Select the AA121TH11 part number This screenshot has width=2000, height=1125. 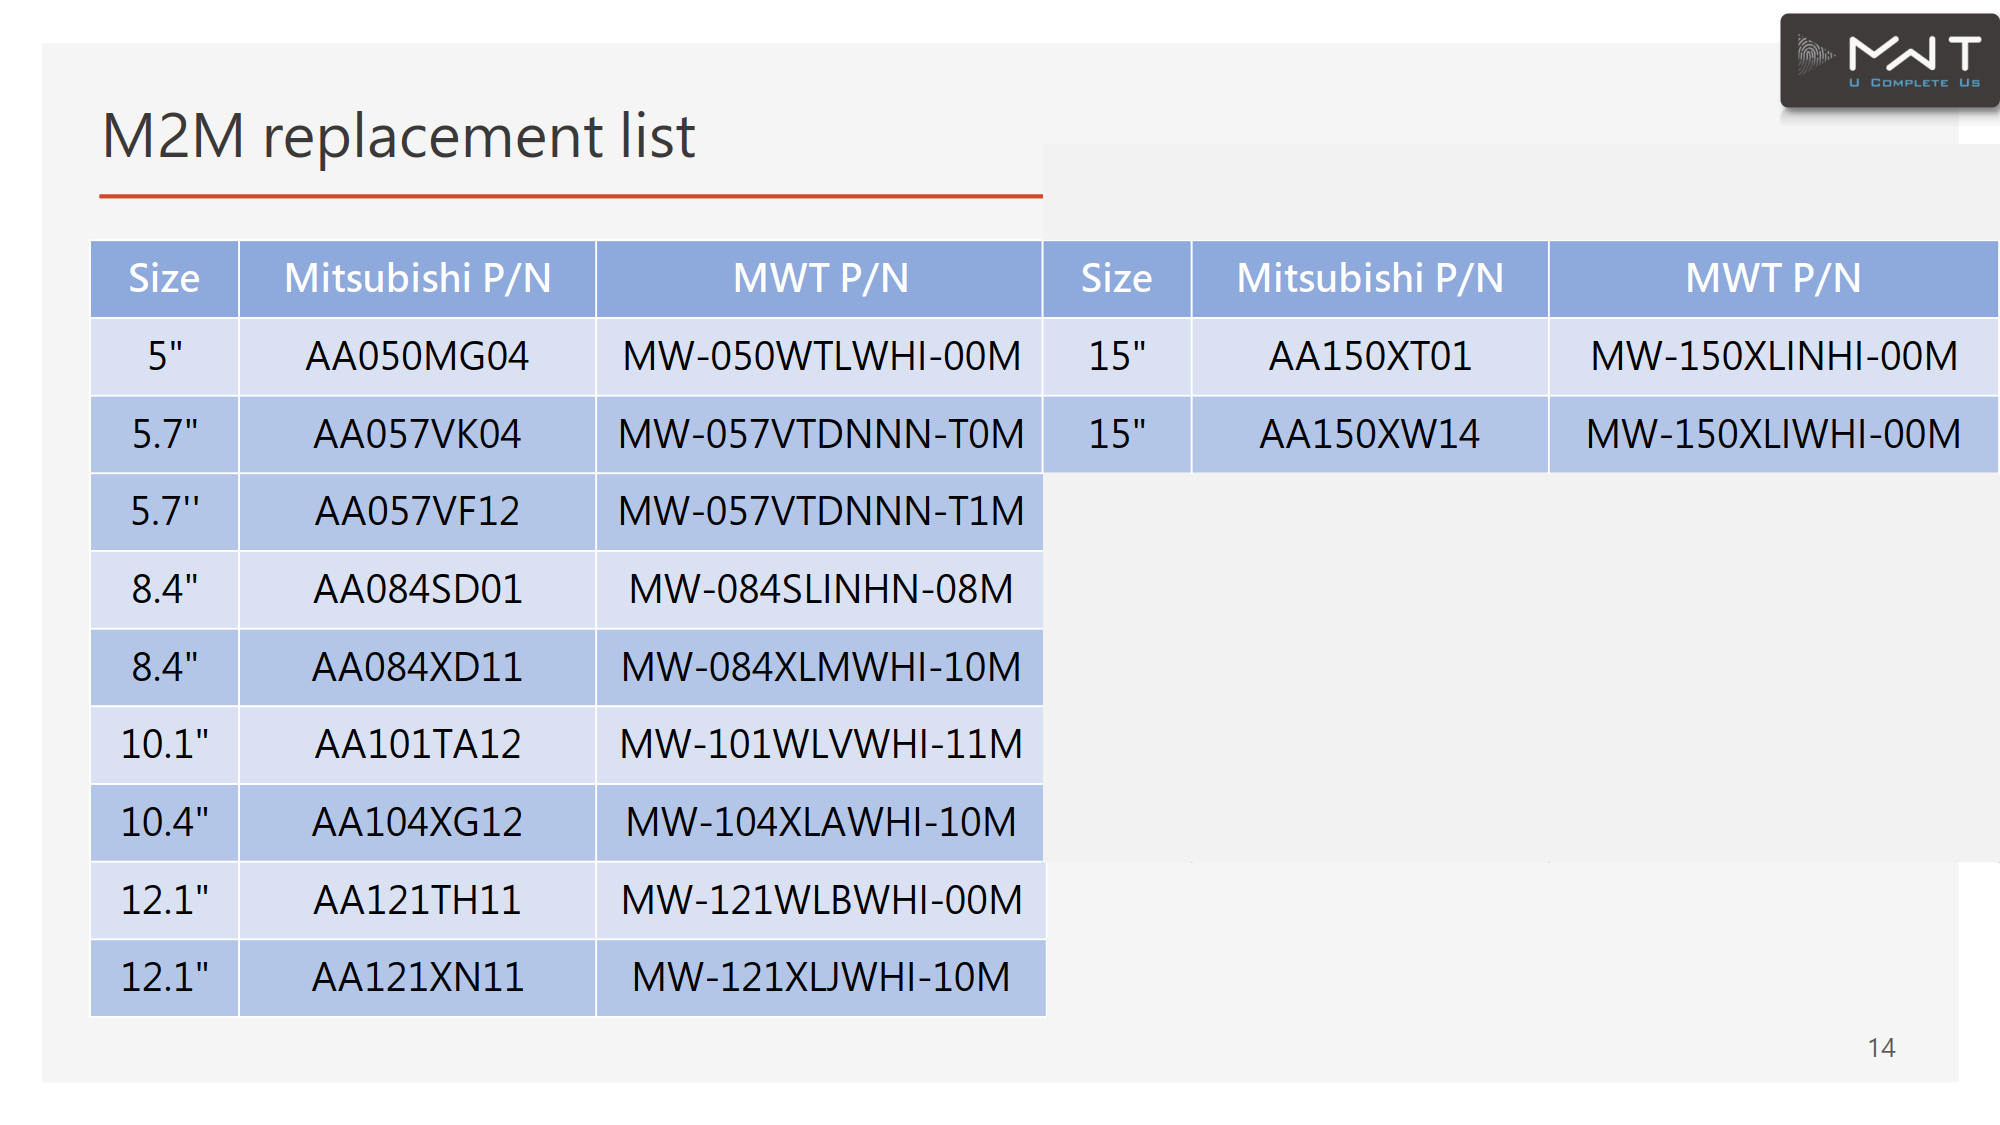pos(417,900)
